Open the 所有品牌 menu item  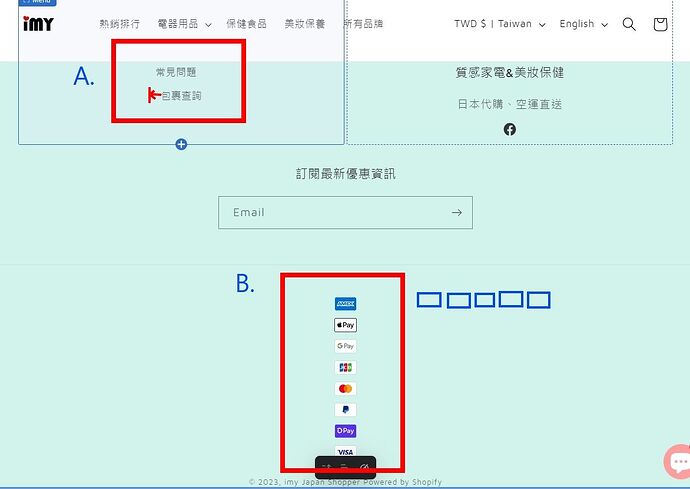pyautogui.click(x=363, y=24)
